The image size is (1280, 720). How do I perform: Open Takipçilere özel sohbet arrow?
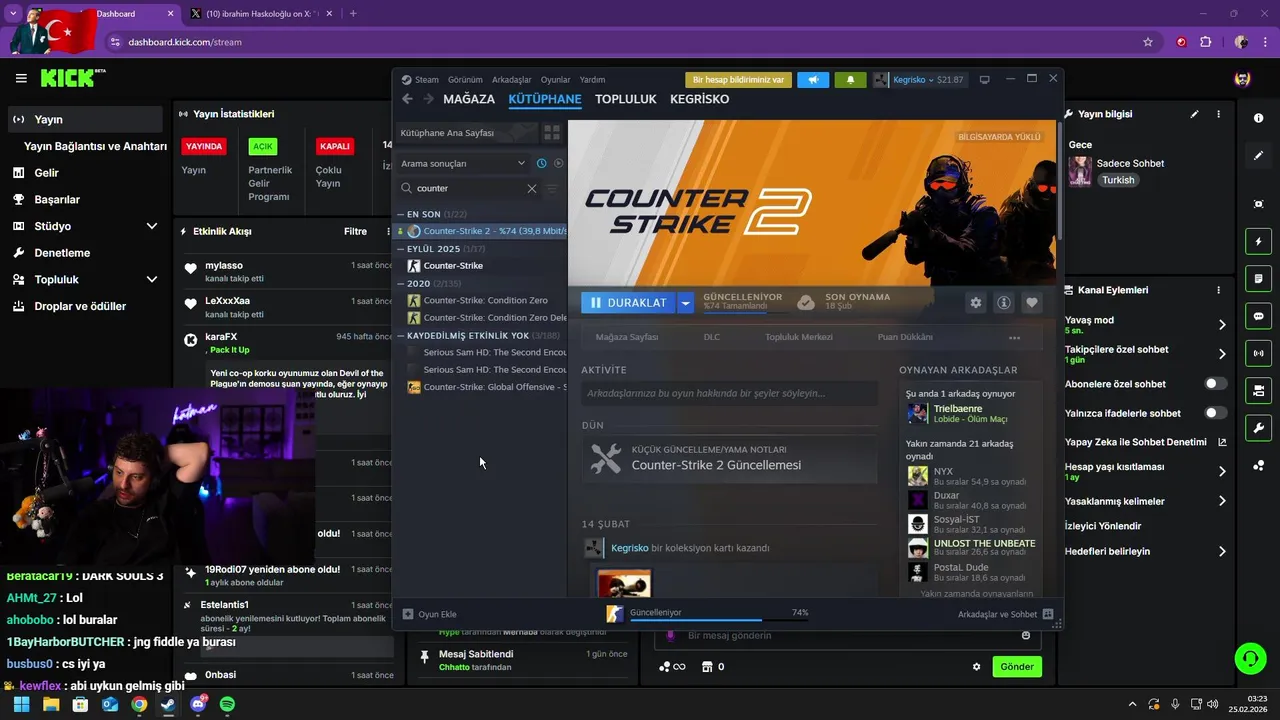1222,354
